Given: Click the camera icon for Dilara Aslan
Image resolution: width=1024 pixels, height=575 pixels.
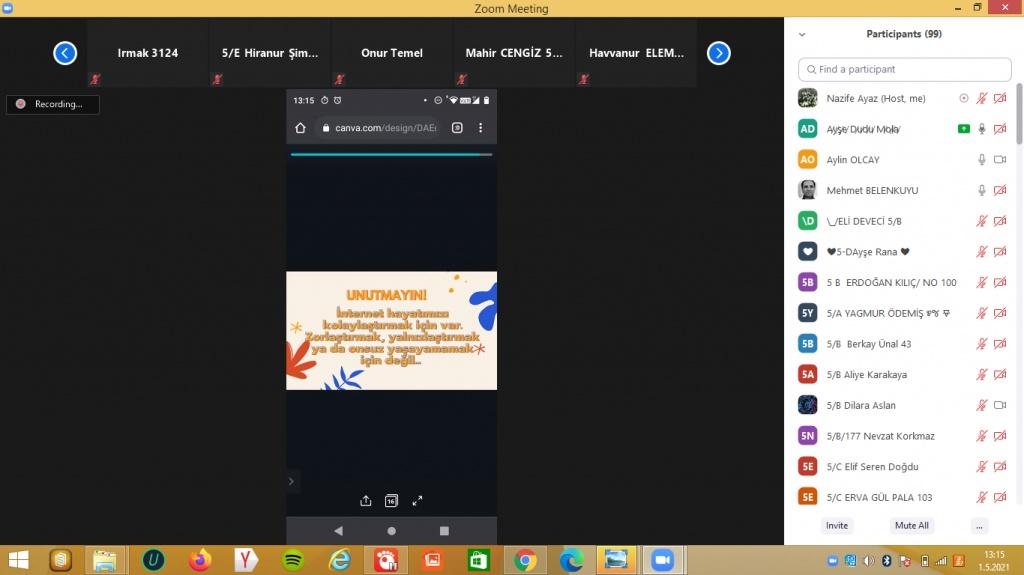Looking at the screenshot, I should click(x=999, y=405).
